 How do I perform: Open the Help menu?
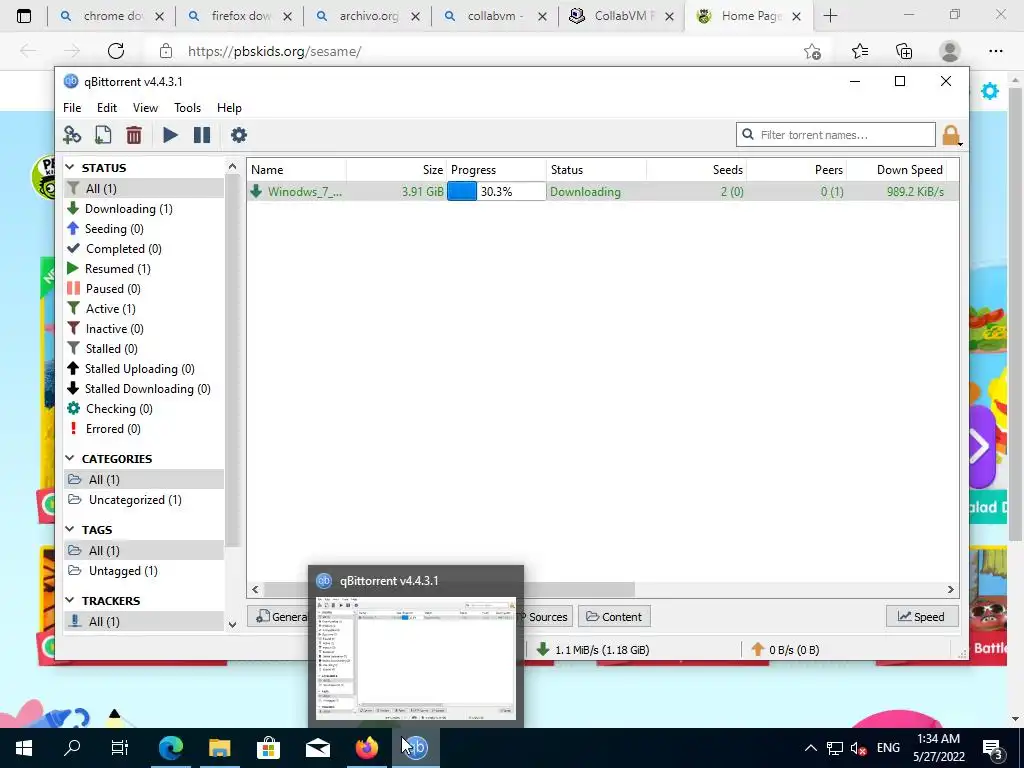(x=229, y=108)
